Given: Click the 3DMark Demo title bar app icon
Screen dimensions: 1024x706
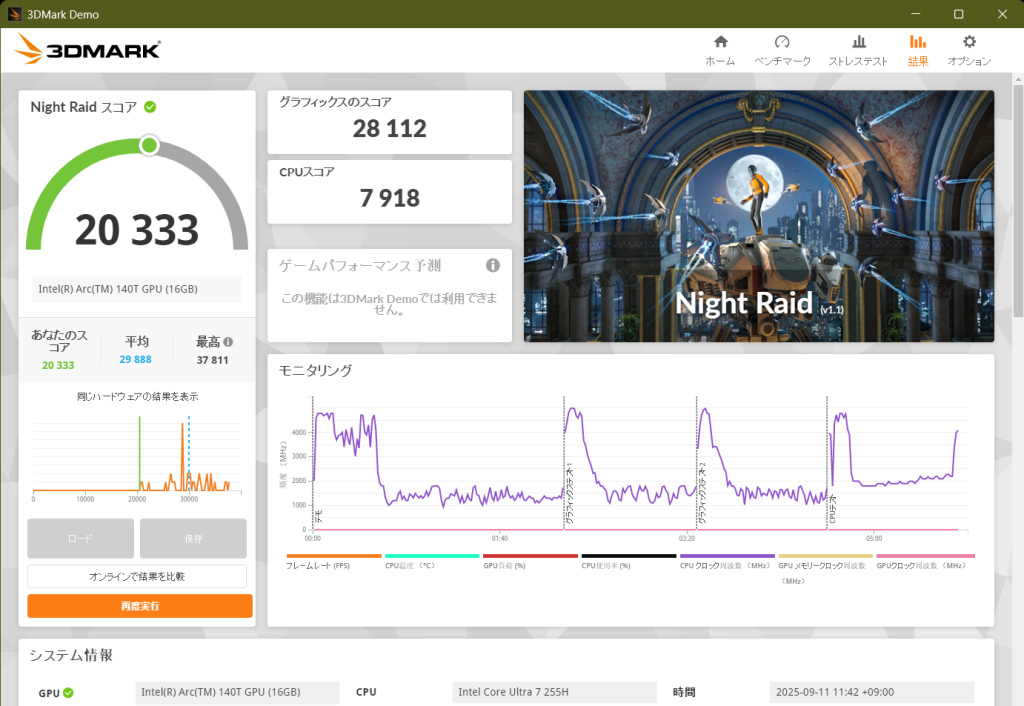Looking at the screenshot, I should point(14,14).
